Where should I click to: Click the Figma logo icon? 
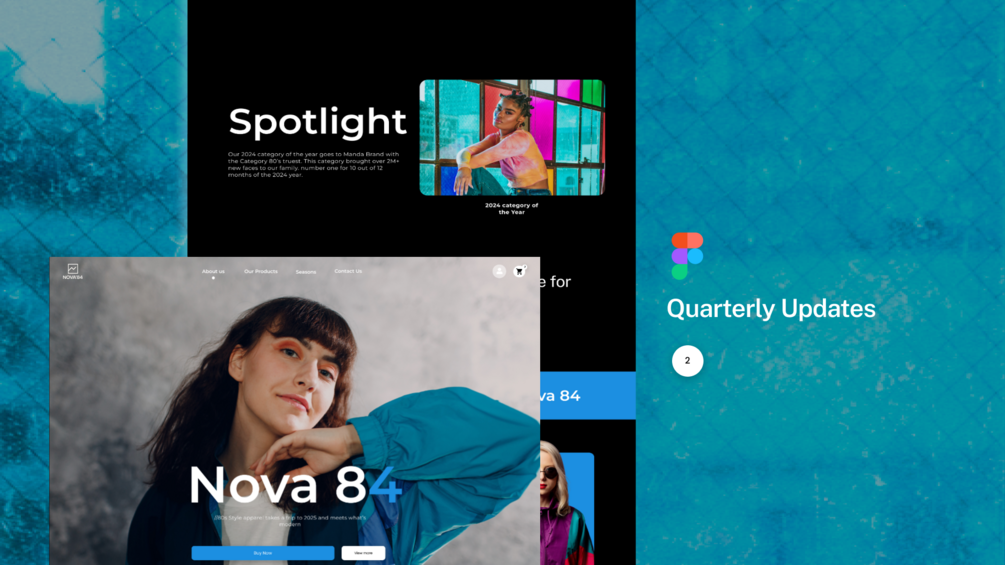click(687, 256)
